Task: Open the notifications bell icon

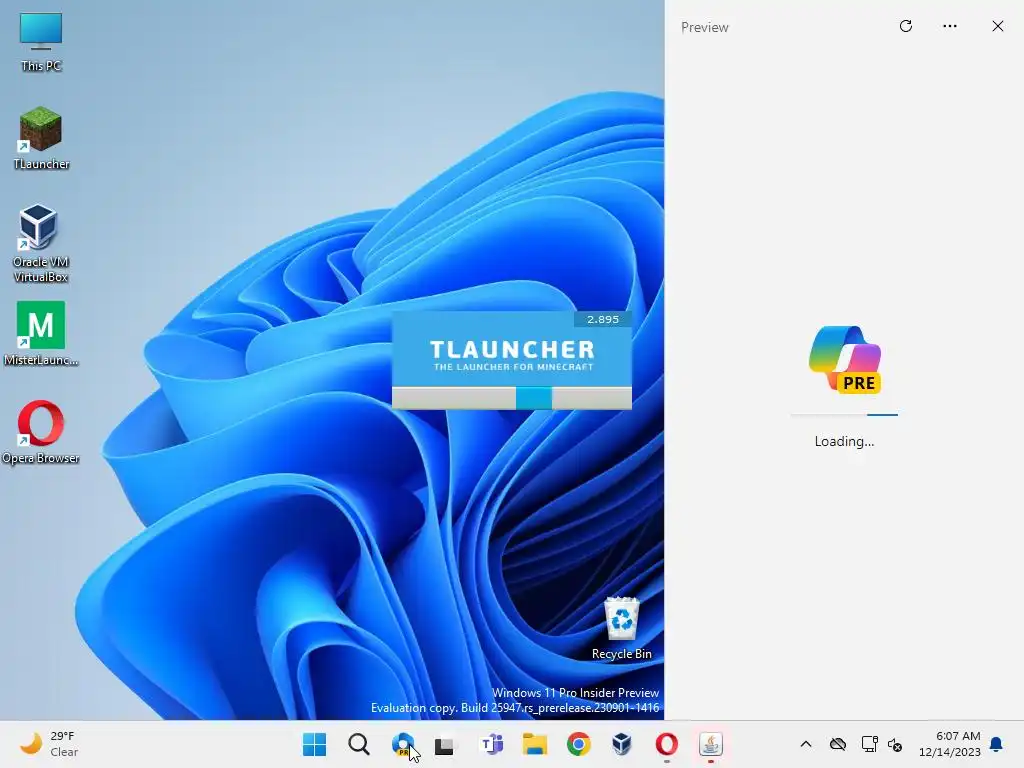Action: 997,744
